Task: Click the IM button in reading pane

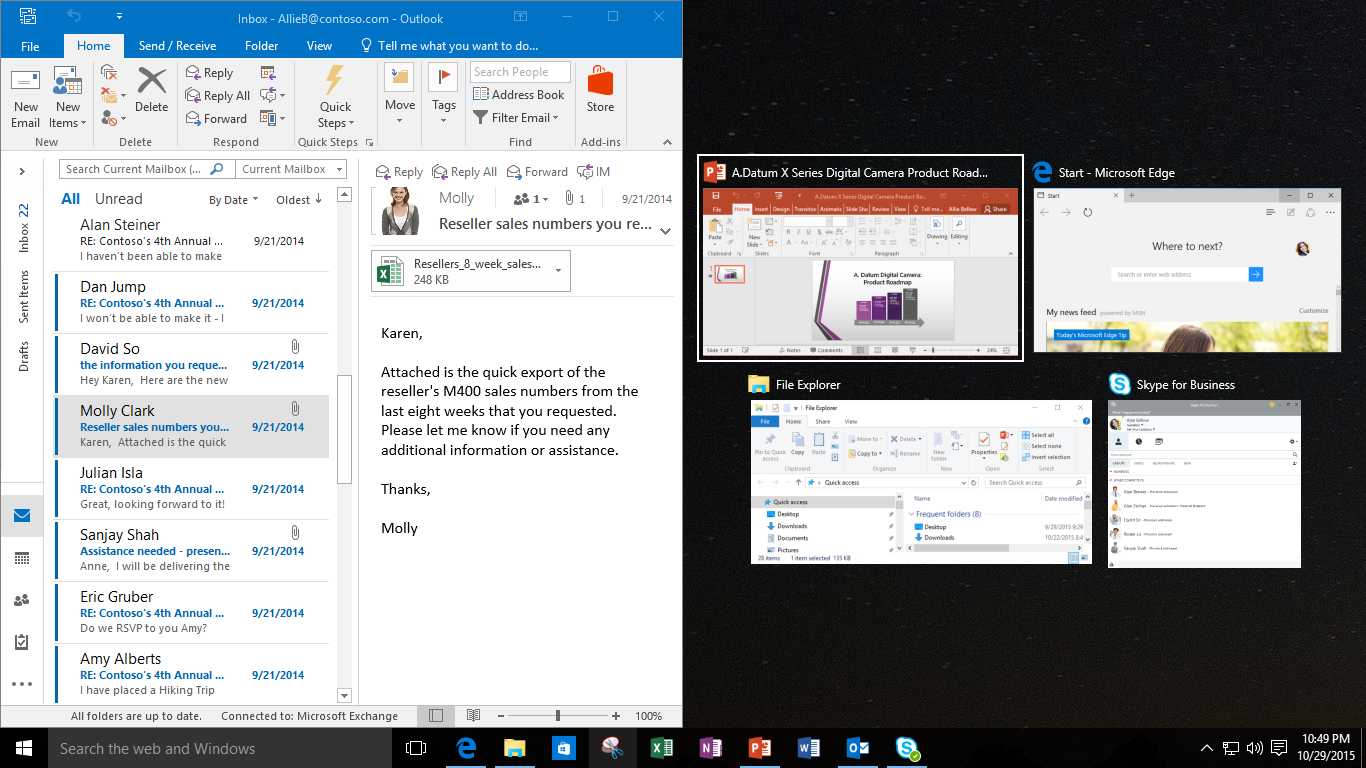Action: point(594,172)
